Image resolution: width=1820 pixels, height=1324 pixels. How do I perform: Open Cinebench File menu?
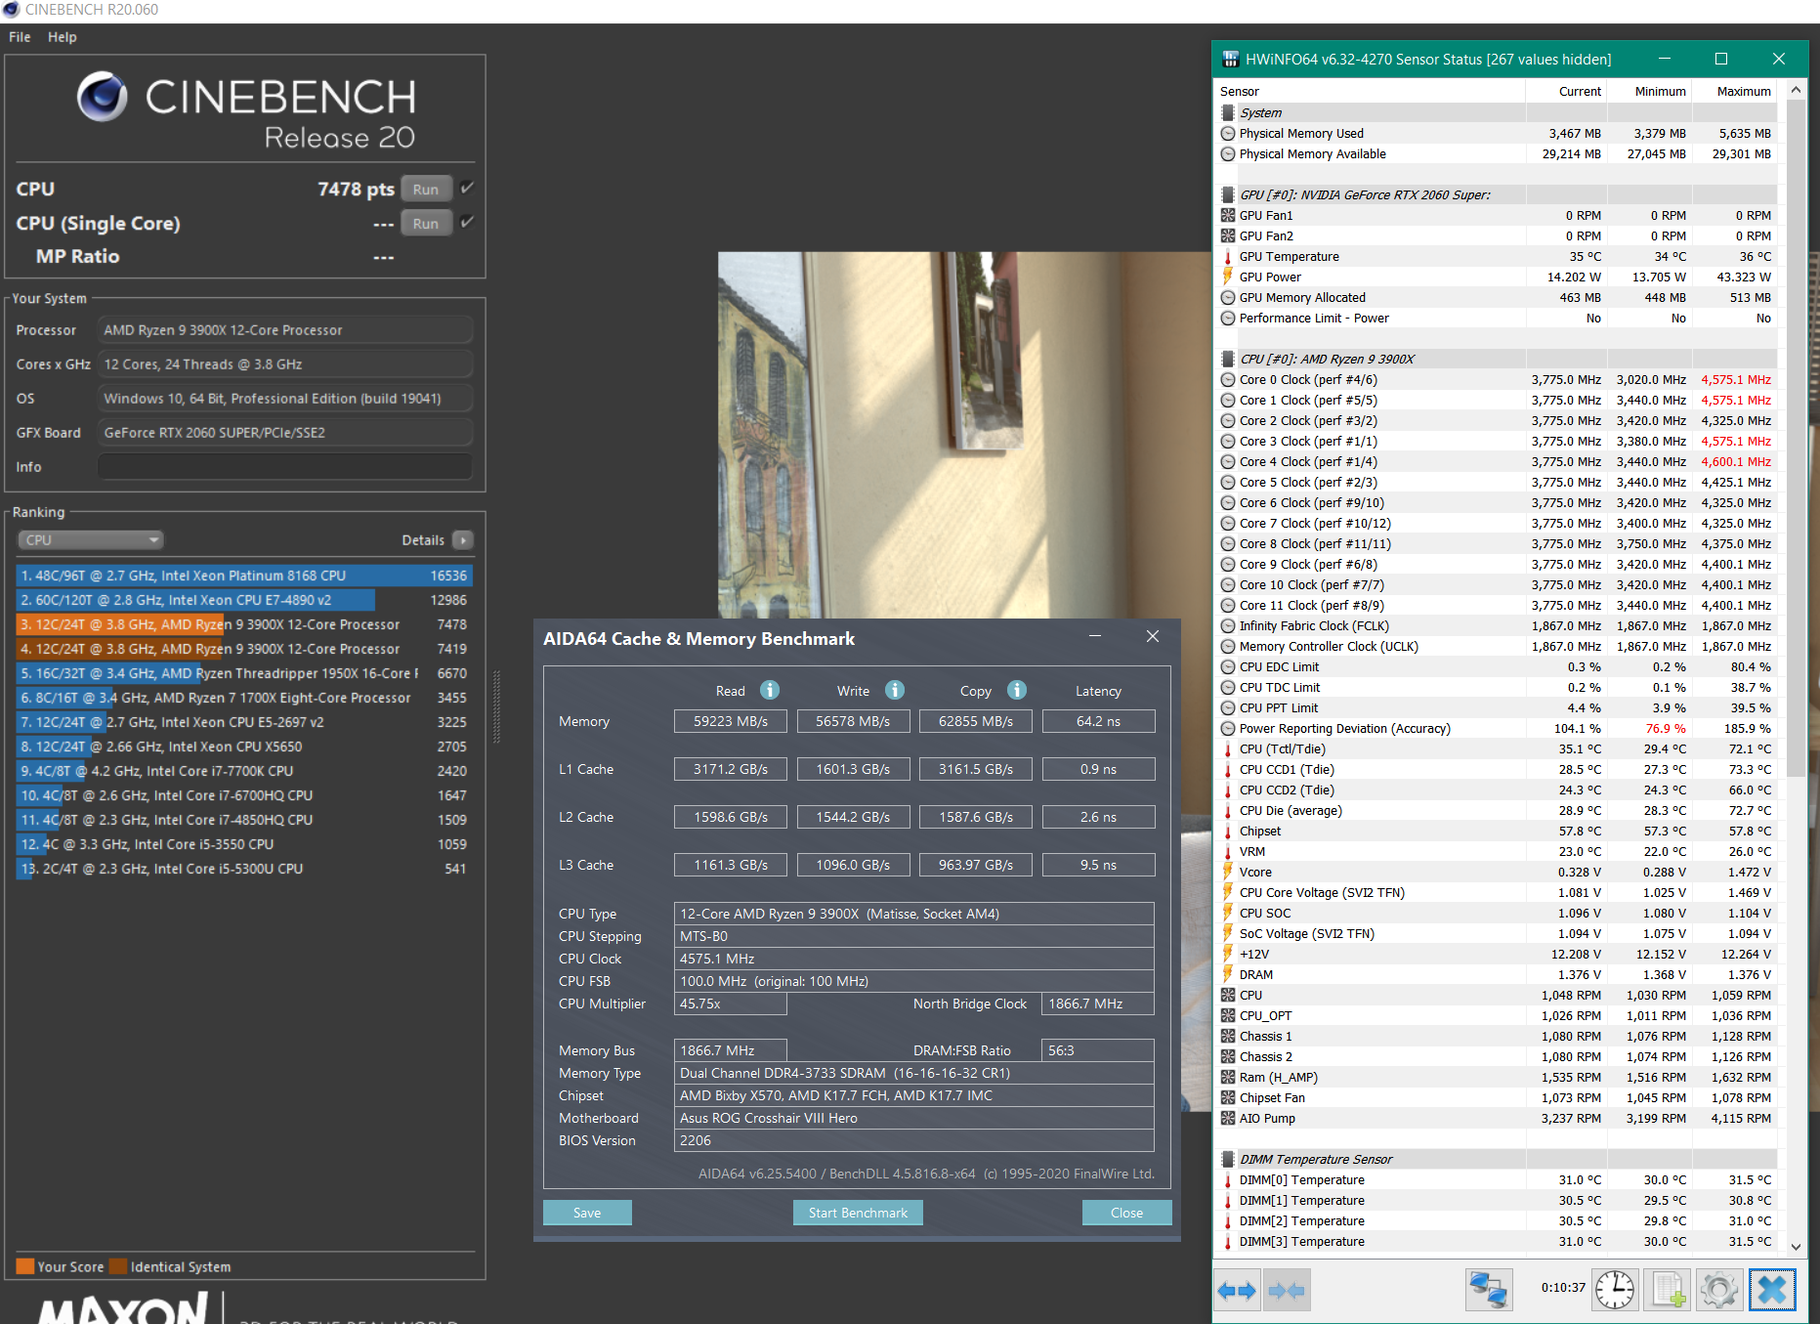coord(19,37)
